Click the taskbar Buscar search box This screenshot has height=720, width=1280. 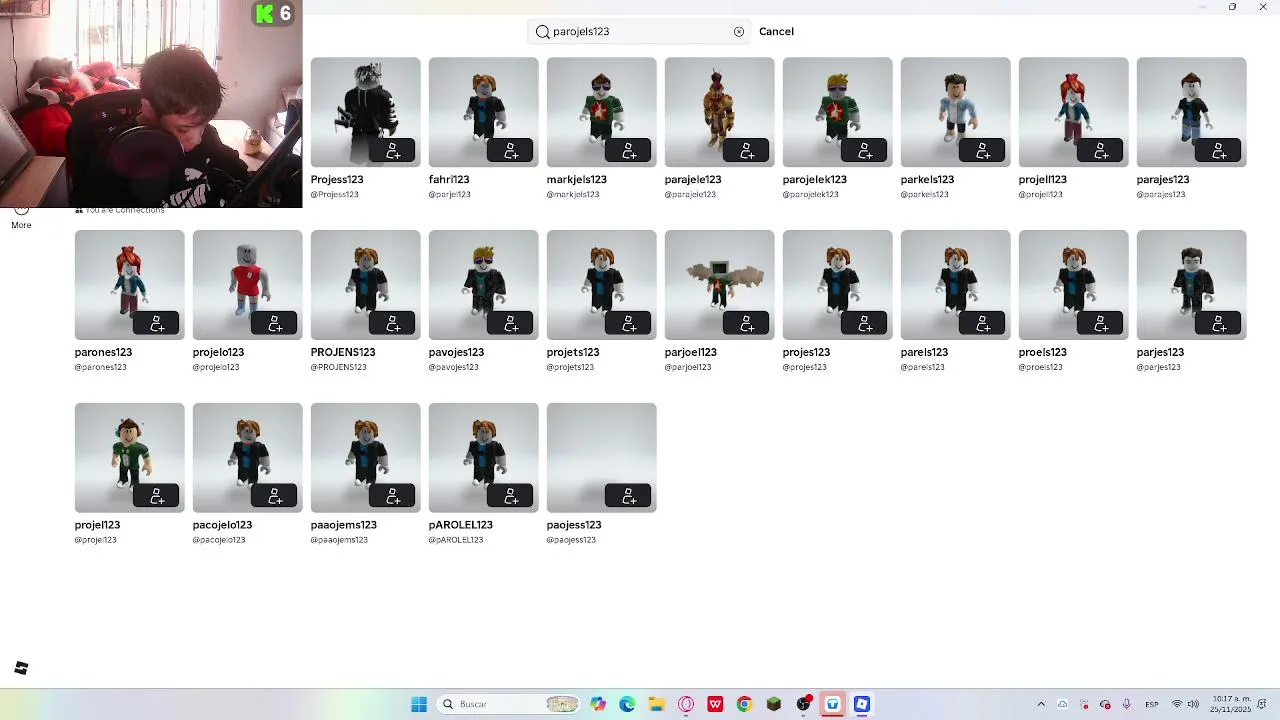(x=509, y=704)
